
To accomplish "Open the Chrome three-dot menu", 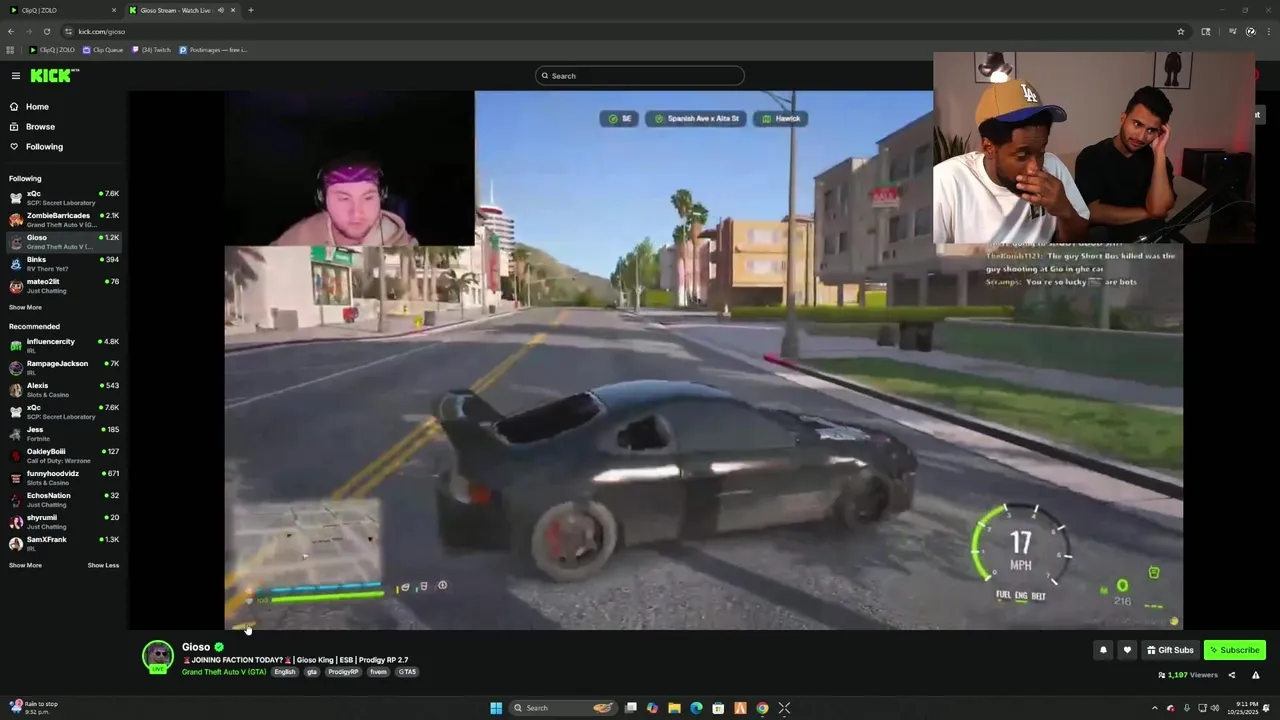I will point(1268,31).
